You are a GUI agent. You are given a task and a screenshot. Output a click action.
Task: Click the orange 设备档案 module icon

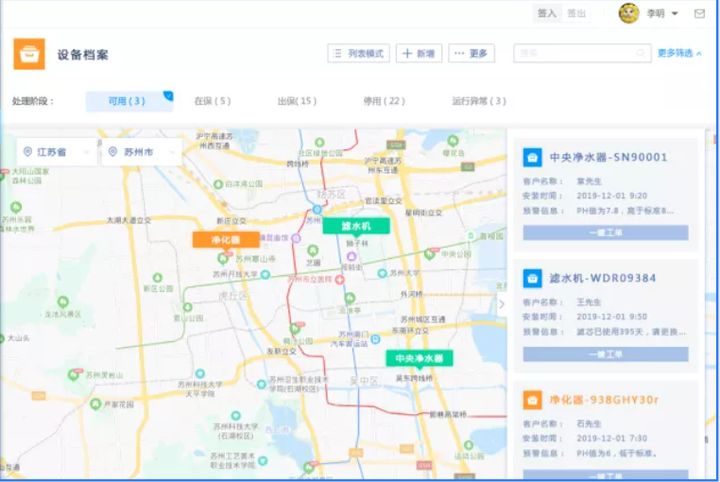pos(29,54)
